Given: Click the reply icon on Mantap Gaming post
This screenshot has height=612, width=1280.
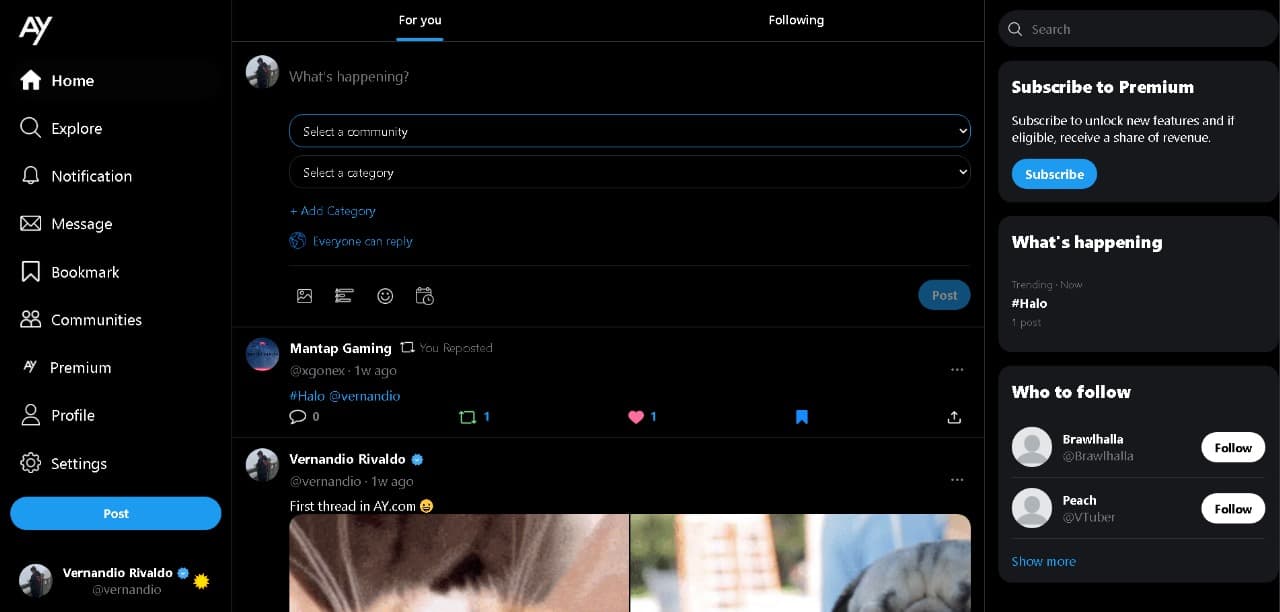Looking at the screenshot, I should [298, 417].
